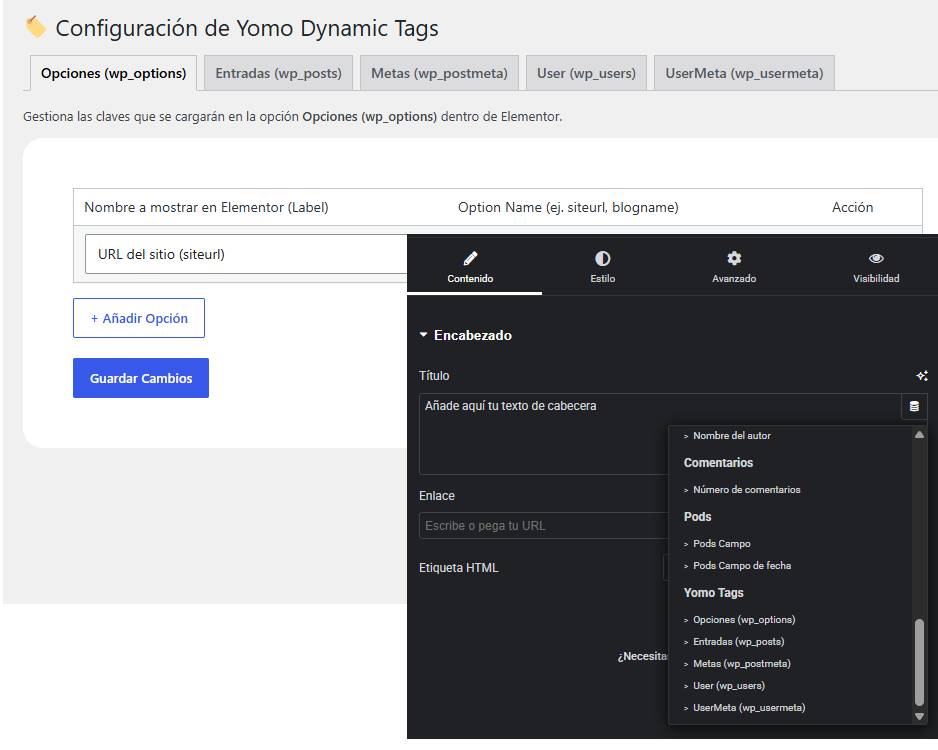Select Metas (wp_postmeta) in Yomo Tags list
Image resolution: width=938 pixels, height=750 pixels.
(741, 663)
